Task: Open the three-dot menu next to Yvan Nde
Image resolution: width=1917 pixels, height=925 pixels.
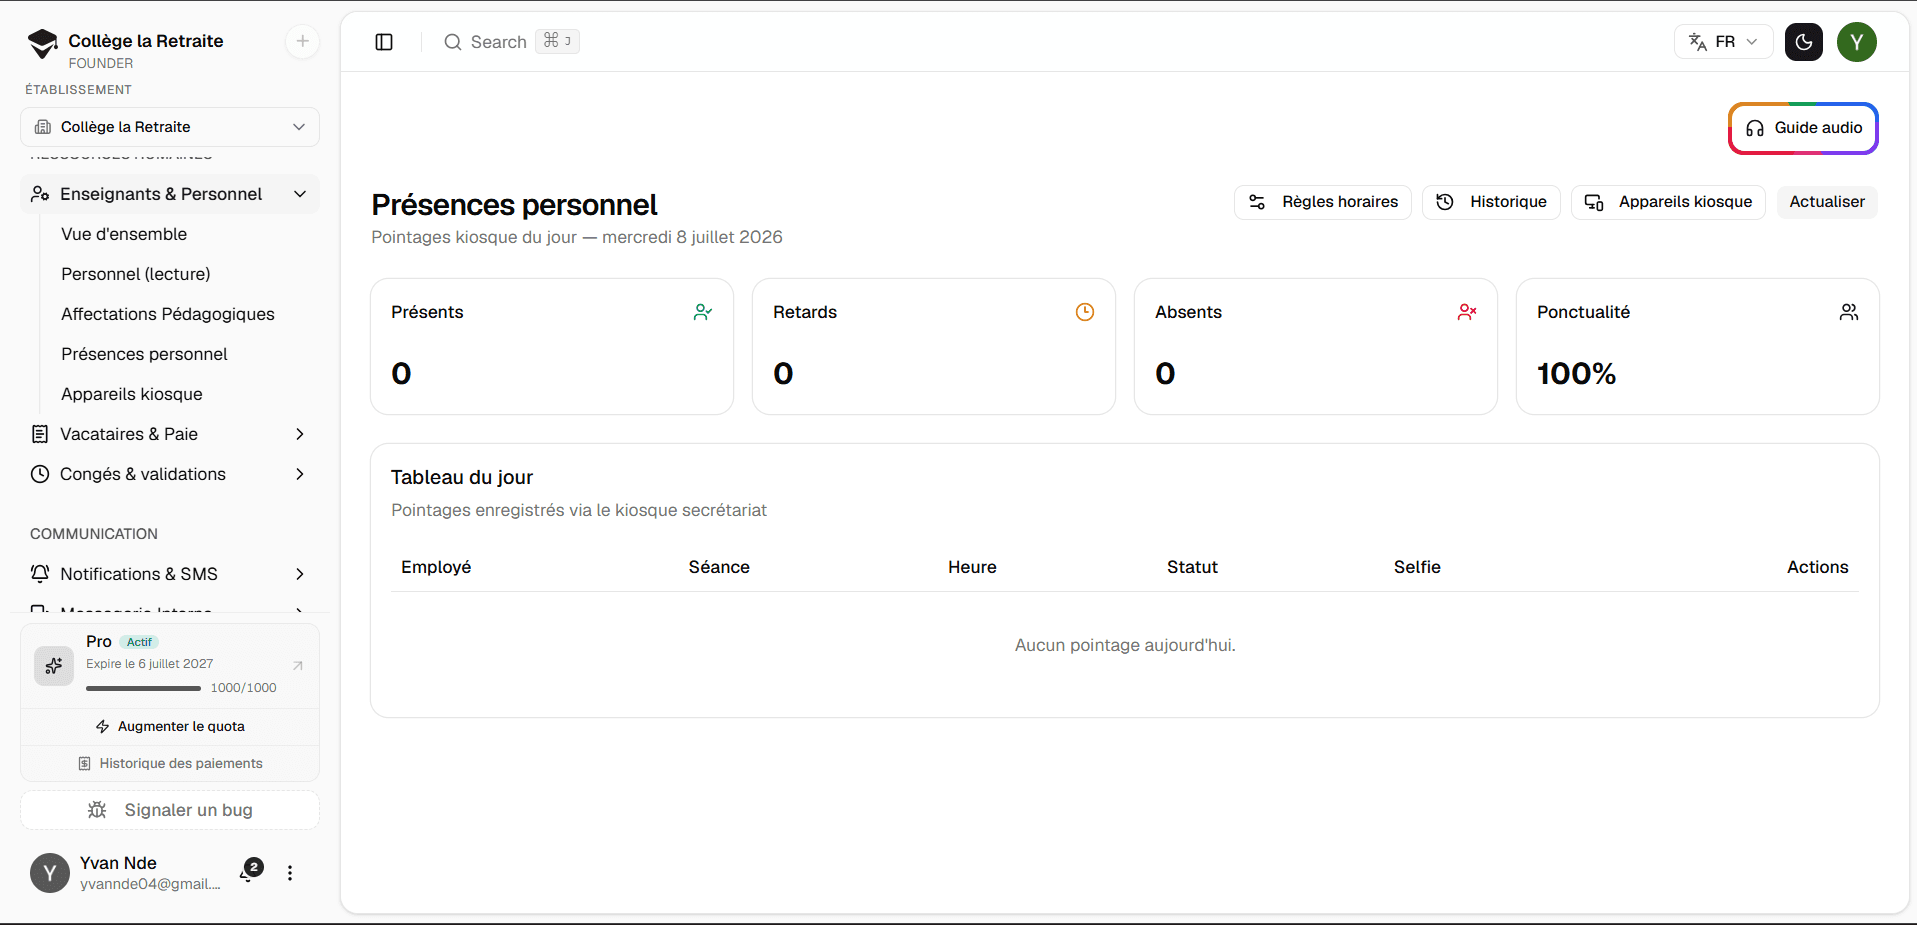Action: coord(290,873)
